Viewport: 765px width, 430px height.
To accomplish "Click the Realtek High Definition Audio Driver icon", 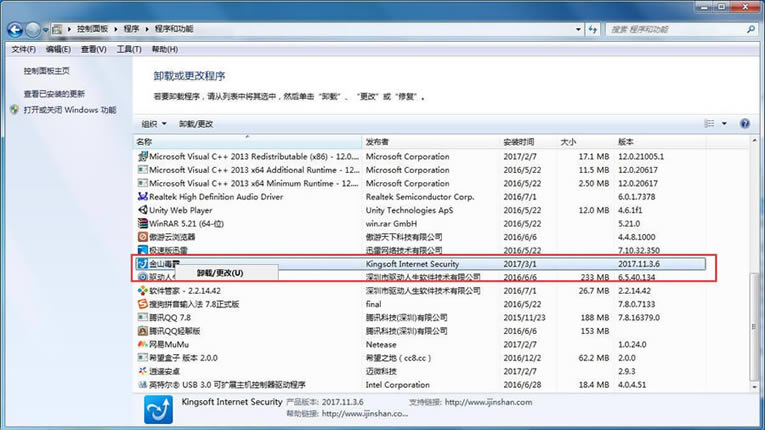I will pos(142,197).
